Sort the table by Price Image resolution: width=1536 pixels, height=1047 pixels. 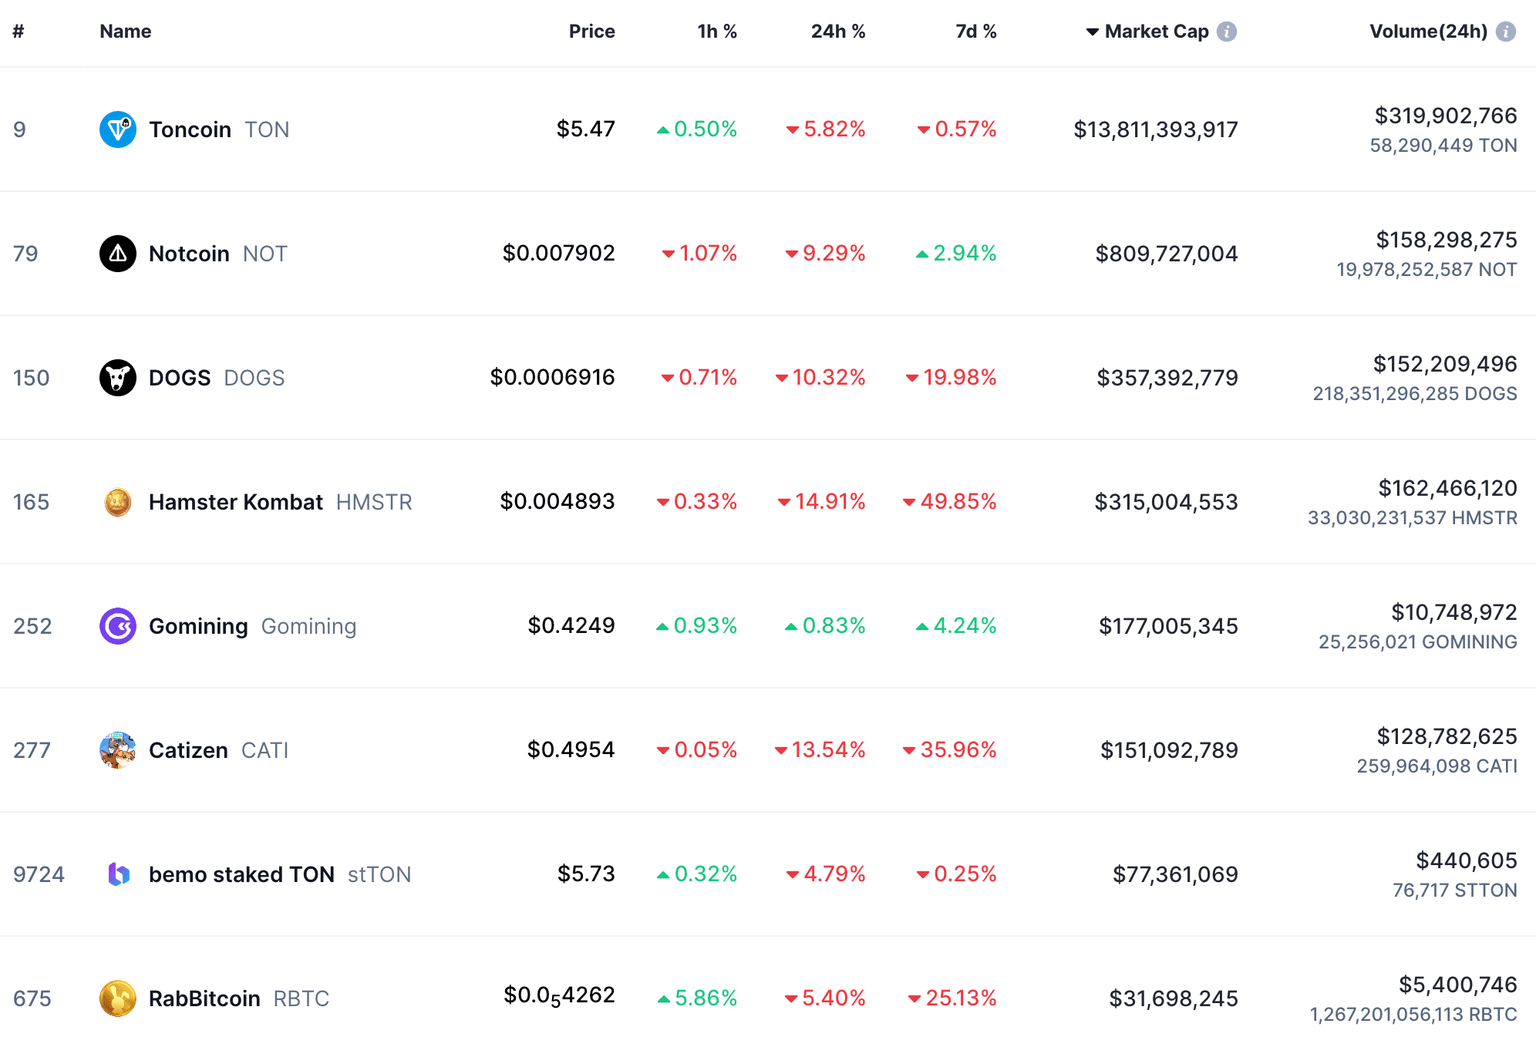(592, 31)
